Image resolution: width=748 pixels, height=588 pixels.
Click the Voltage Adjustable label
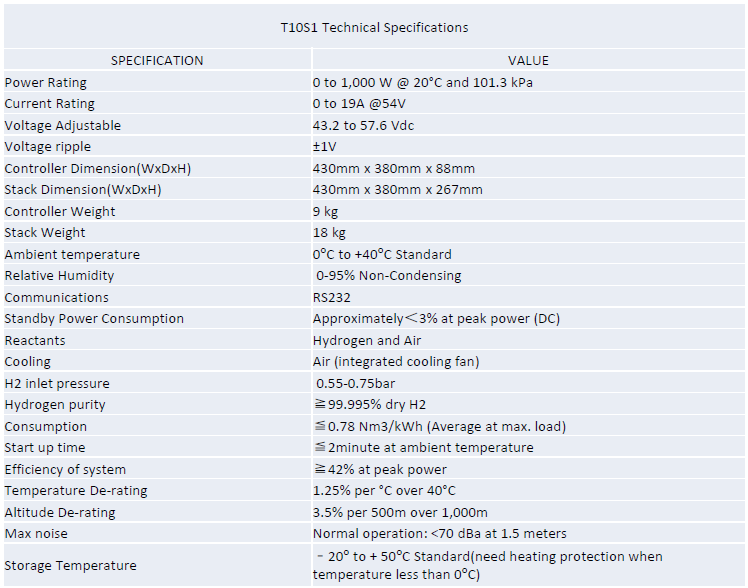tap(63, 126)
